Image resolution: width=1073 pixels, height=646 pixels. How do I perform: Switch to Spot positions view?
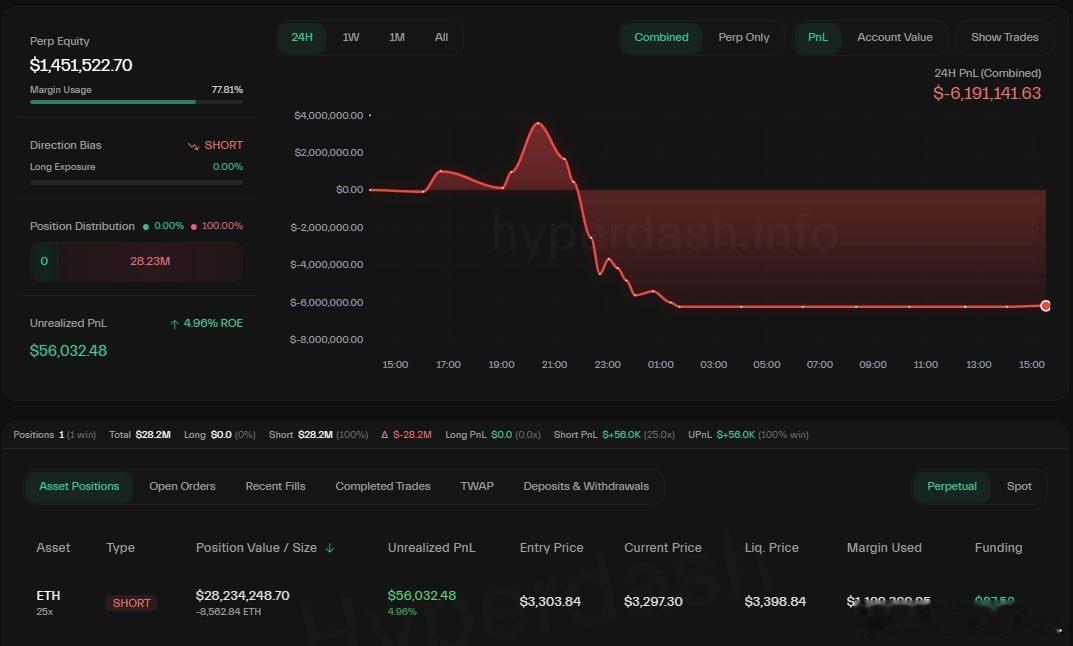click(x=1019, y=486)
